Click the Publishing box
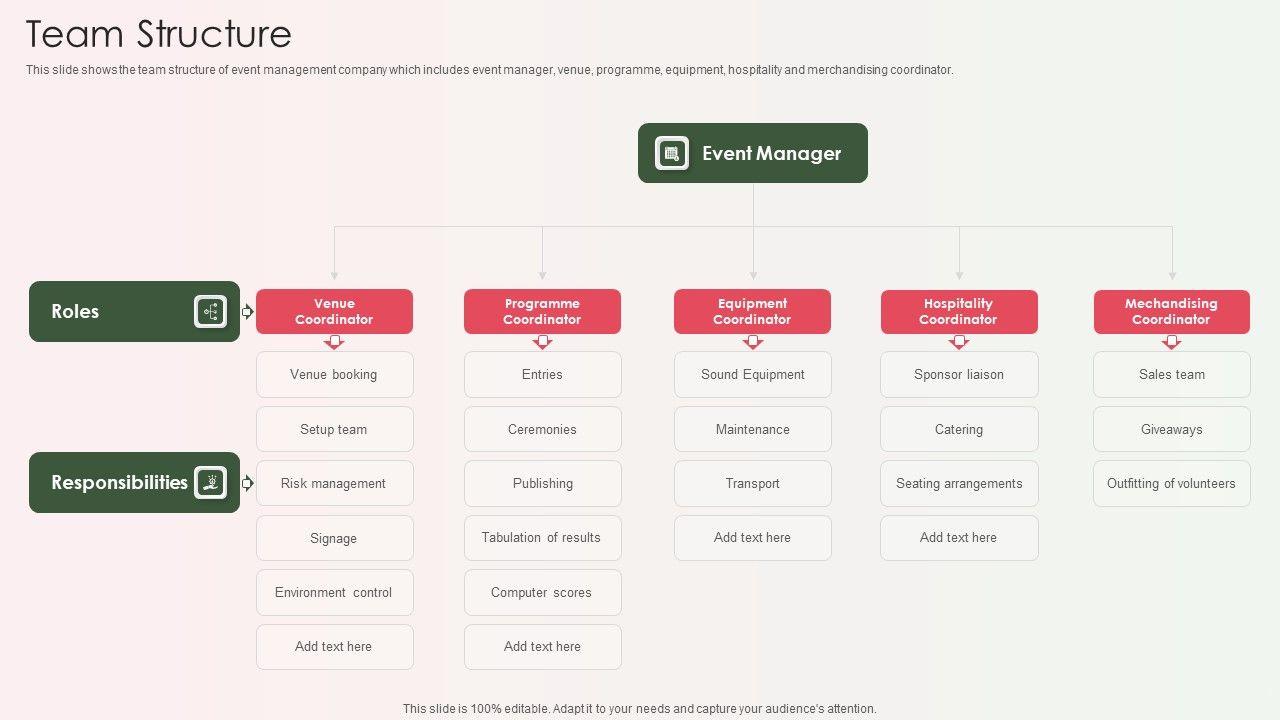The height and width of the screenshot is (720, 1280). coord(542,483)
